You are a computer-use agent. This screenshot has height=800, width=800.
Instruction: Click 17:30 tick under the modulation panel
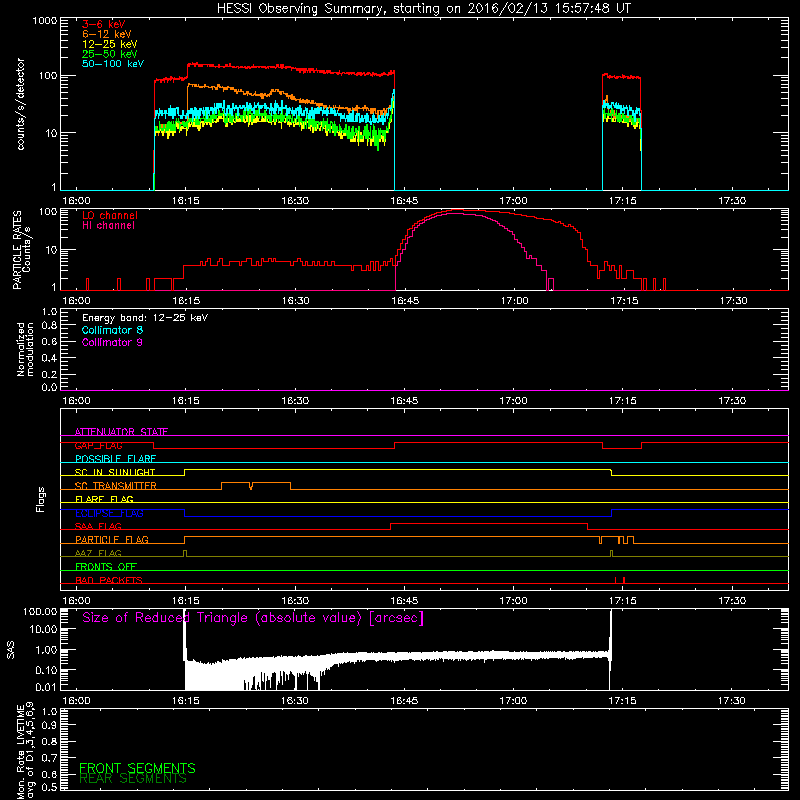point(732,401)
